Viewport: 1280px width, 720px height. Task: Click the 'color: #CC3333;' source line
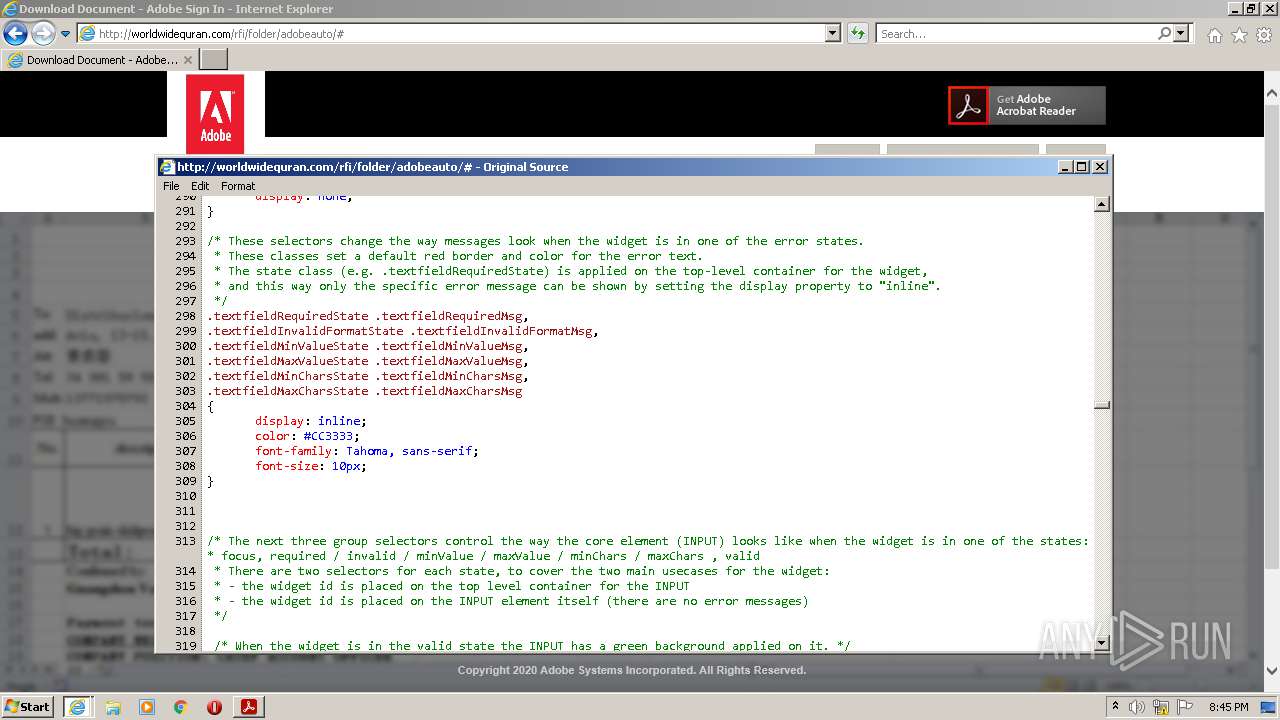(x=307, y=436)
